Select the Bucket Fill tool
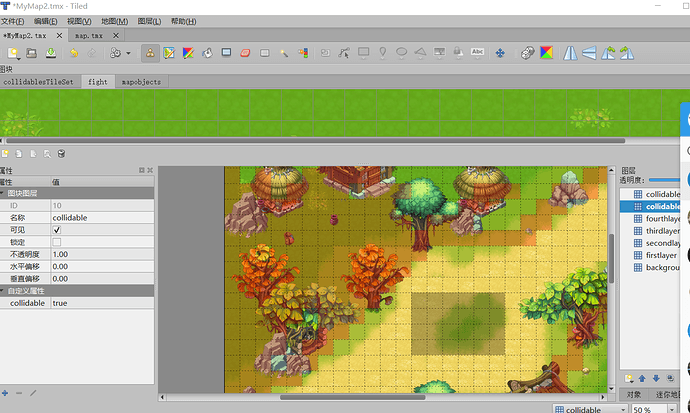Screen dimensions: 690x413 tap(207, 53)
